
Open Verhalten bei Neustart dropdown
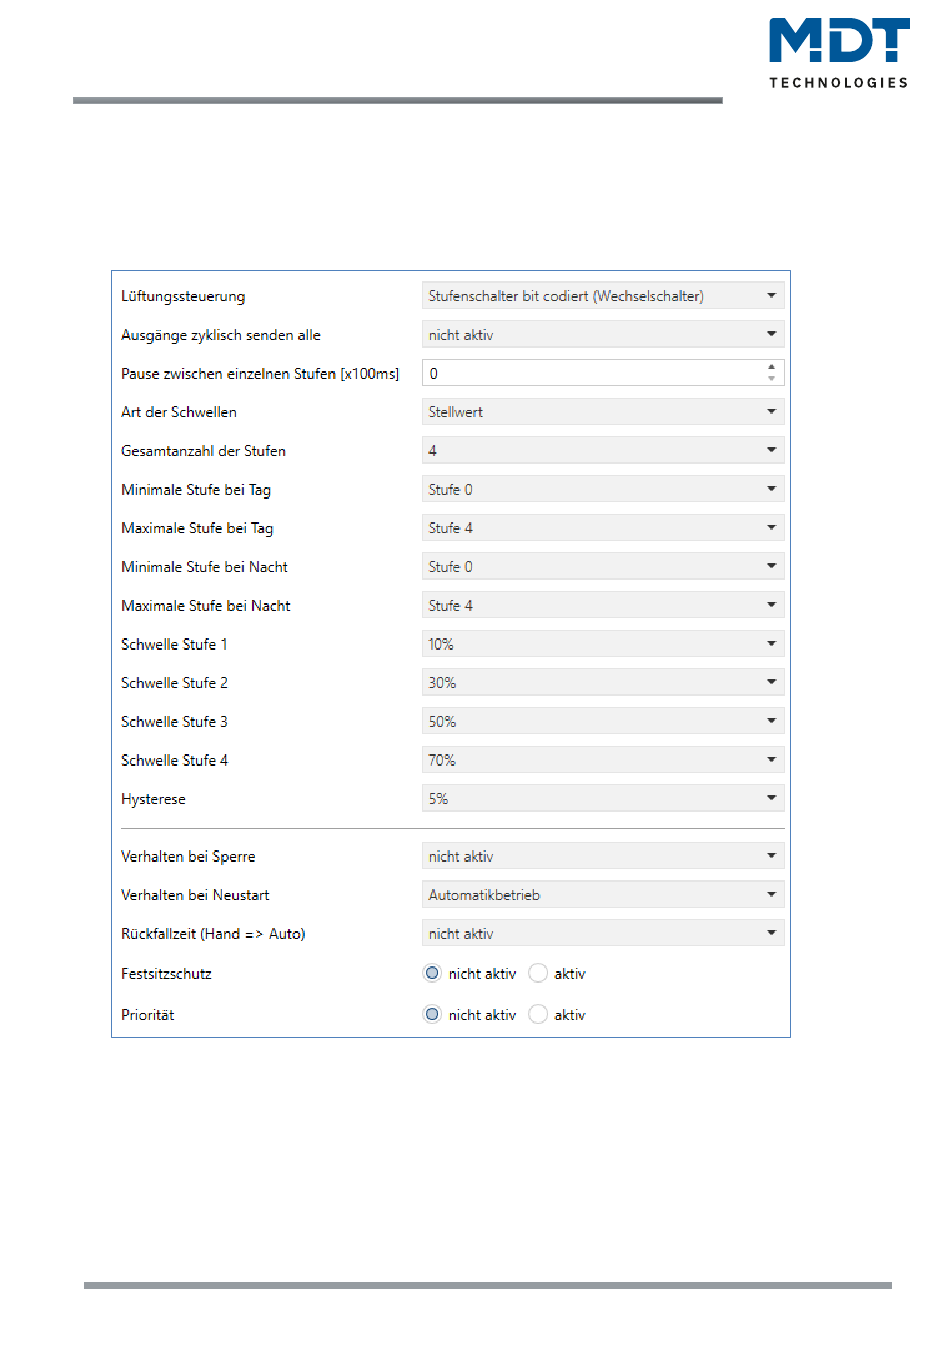coord(603,895)
